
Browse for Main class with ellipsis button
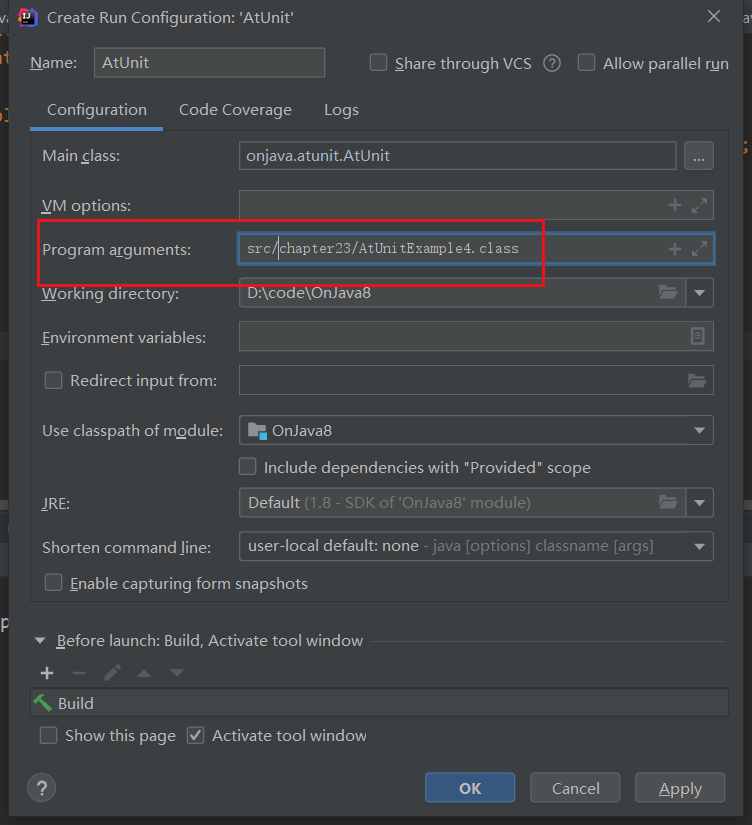[x=698, y=156]
